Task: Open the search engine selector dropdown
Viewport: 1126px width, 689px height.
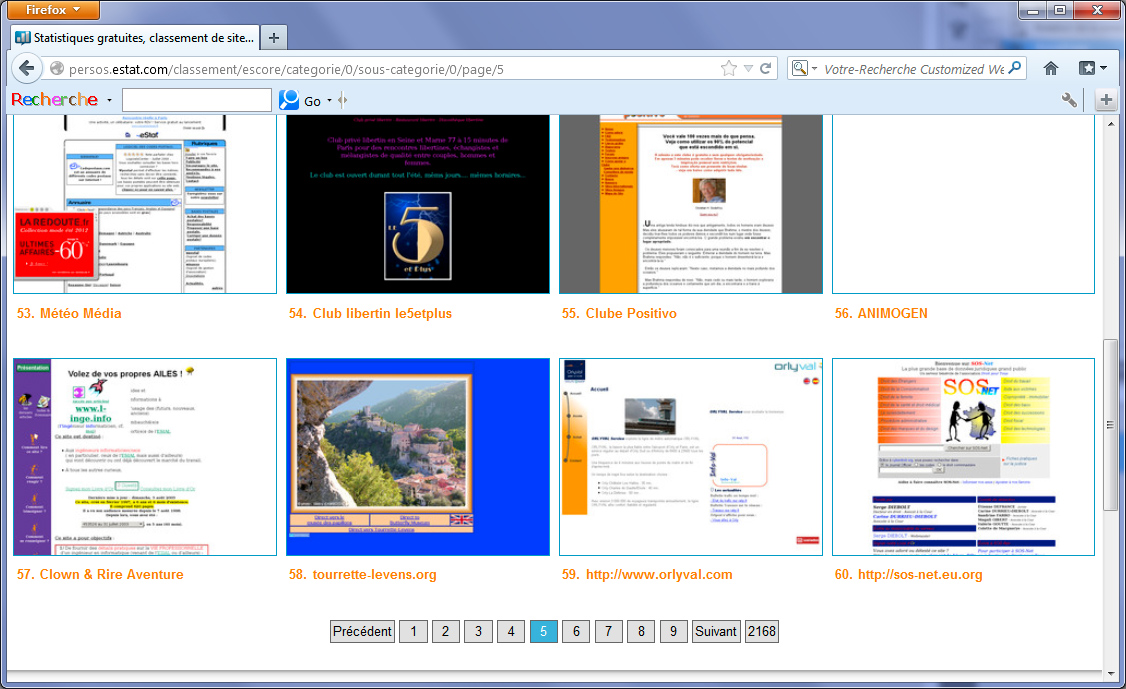Action: (x=814, y=69)
